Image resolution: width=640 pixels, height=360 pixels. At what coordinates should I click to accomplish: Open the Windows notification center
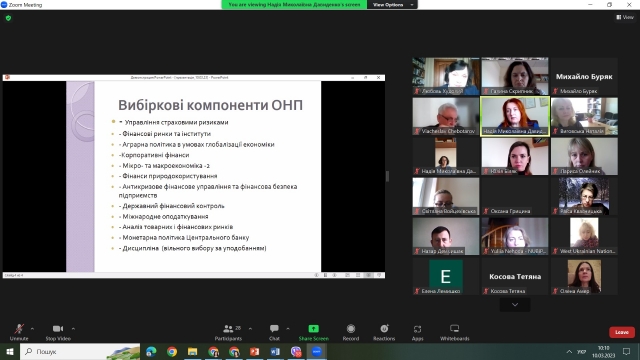tap(627, 351)
